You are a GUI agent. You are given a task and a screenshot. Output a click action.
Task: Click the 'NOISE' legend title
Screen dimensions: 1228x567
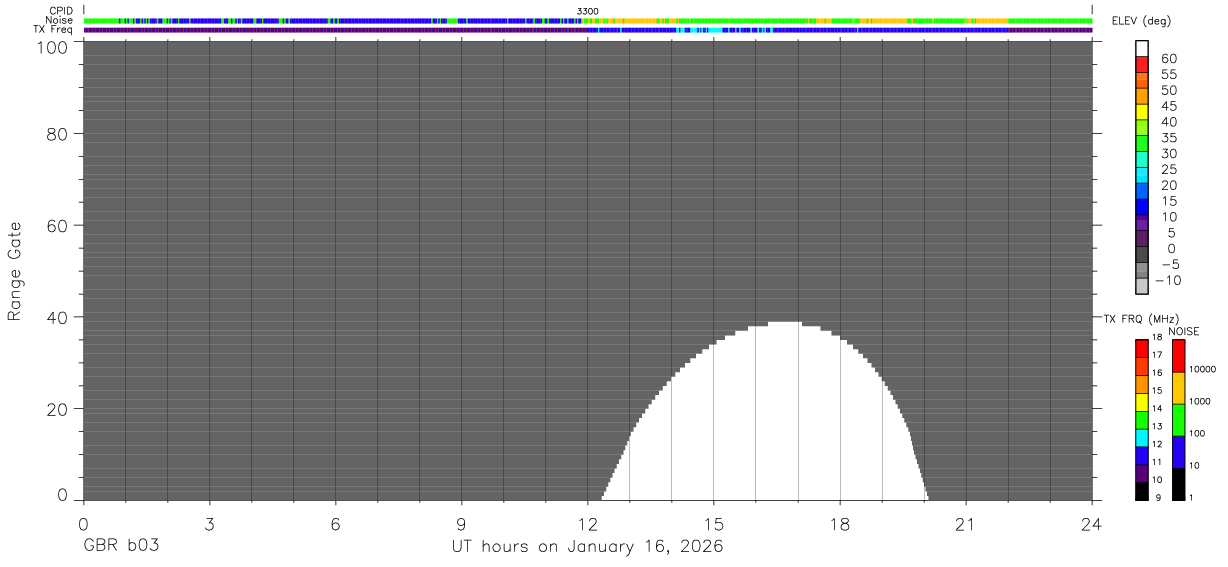click(1185, 331)
